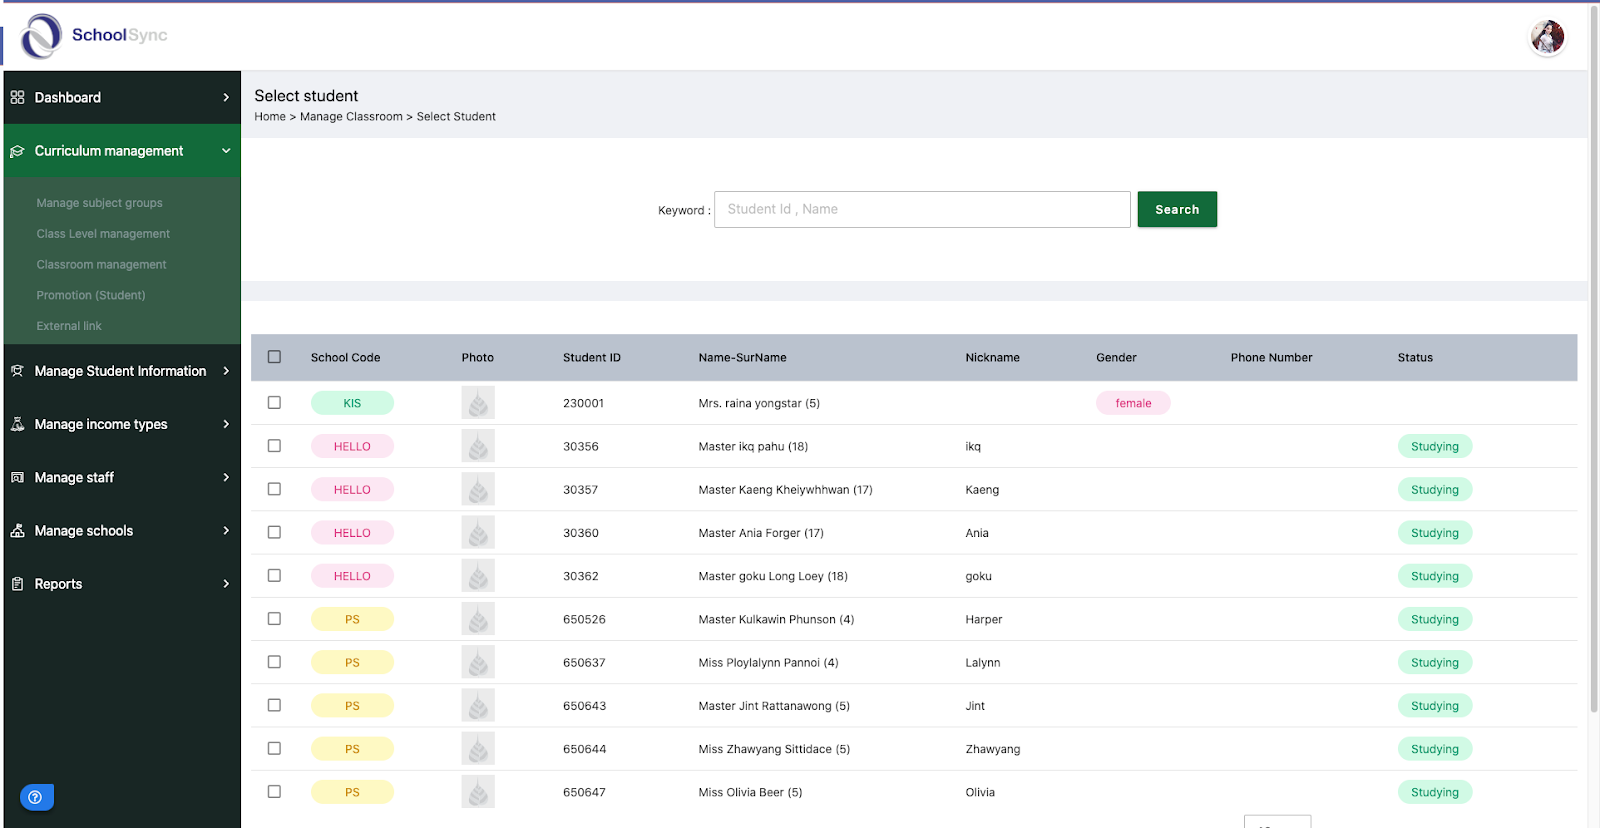Expand the Dashboard menu chevron
Screen dimensions: 1600x828
point(226,97)
